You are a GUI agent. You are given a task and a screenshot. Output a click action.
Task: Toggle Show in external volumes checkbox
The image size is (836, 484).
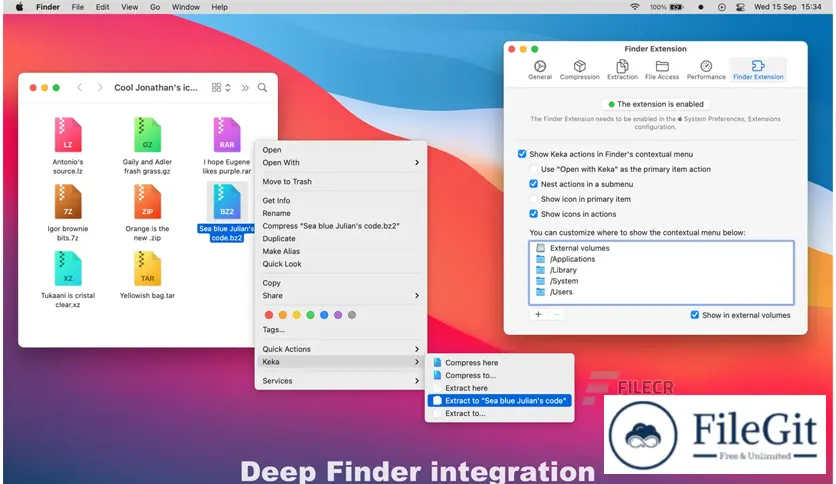(x=694, y=315)
